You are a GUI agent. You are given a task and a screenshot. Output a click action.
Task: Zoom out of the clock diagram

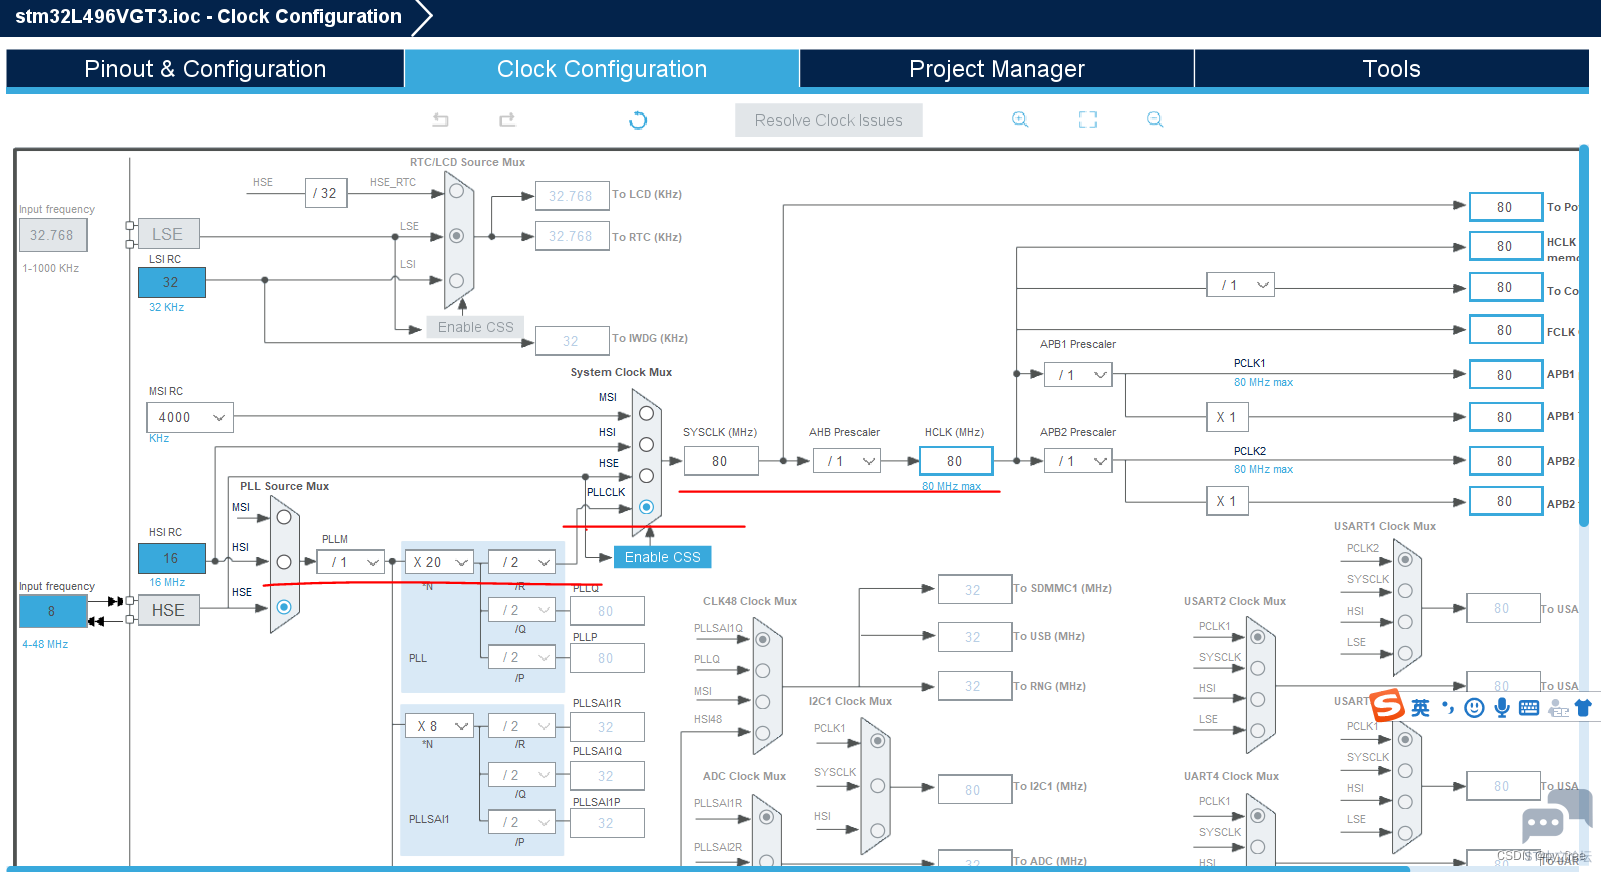click(1155, 120)
